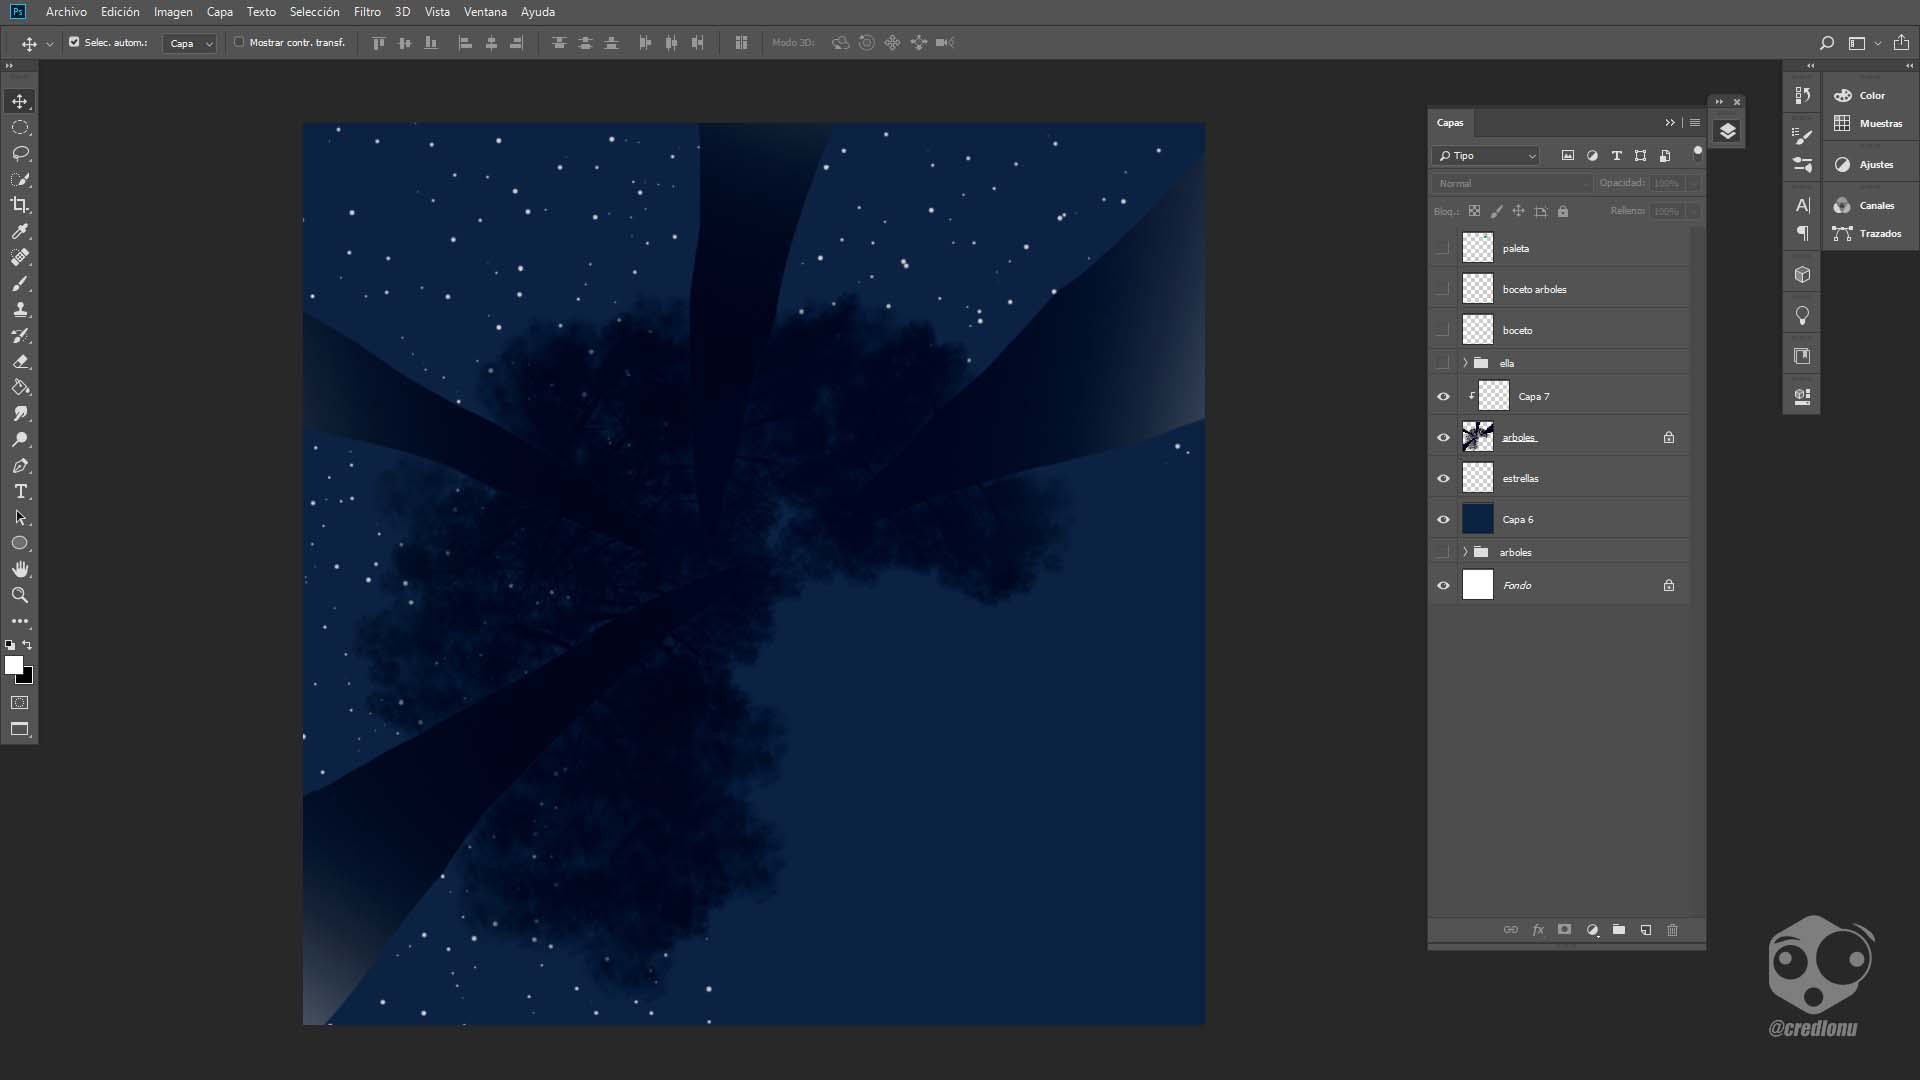Image resolution: width=1920 pixels, height=1080 pixels.
Task: Select the Healing Brush tool
Action: [20, 257]
